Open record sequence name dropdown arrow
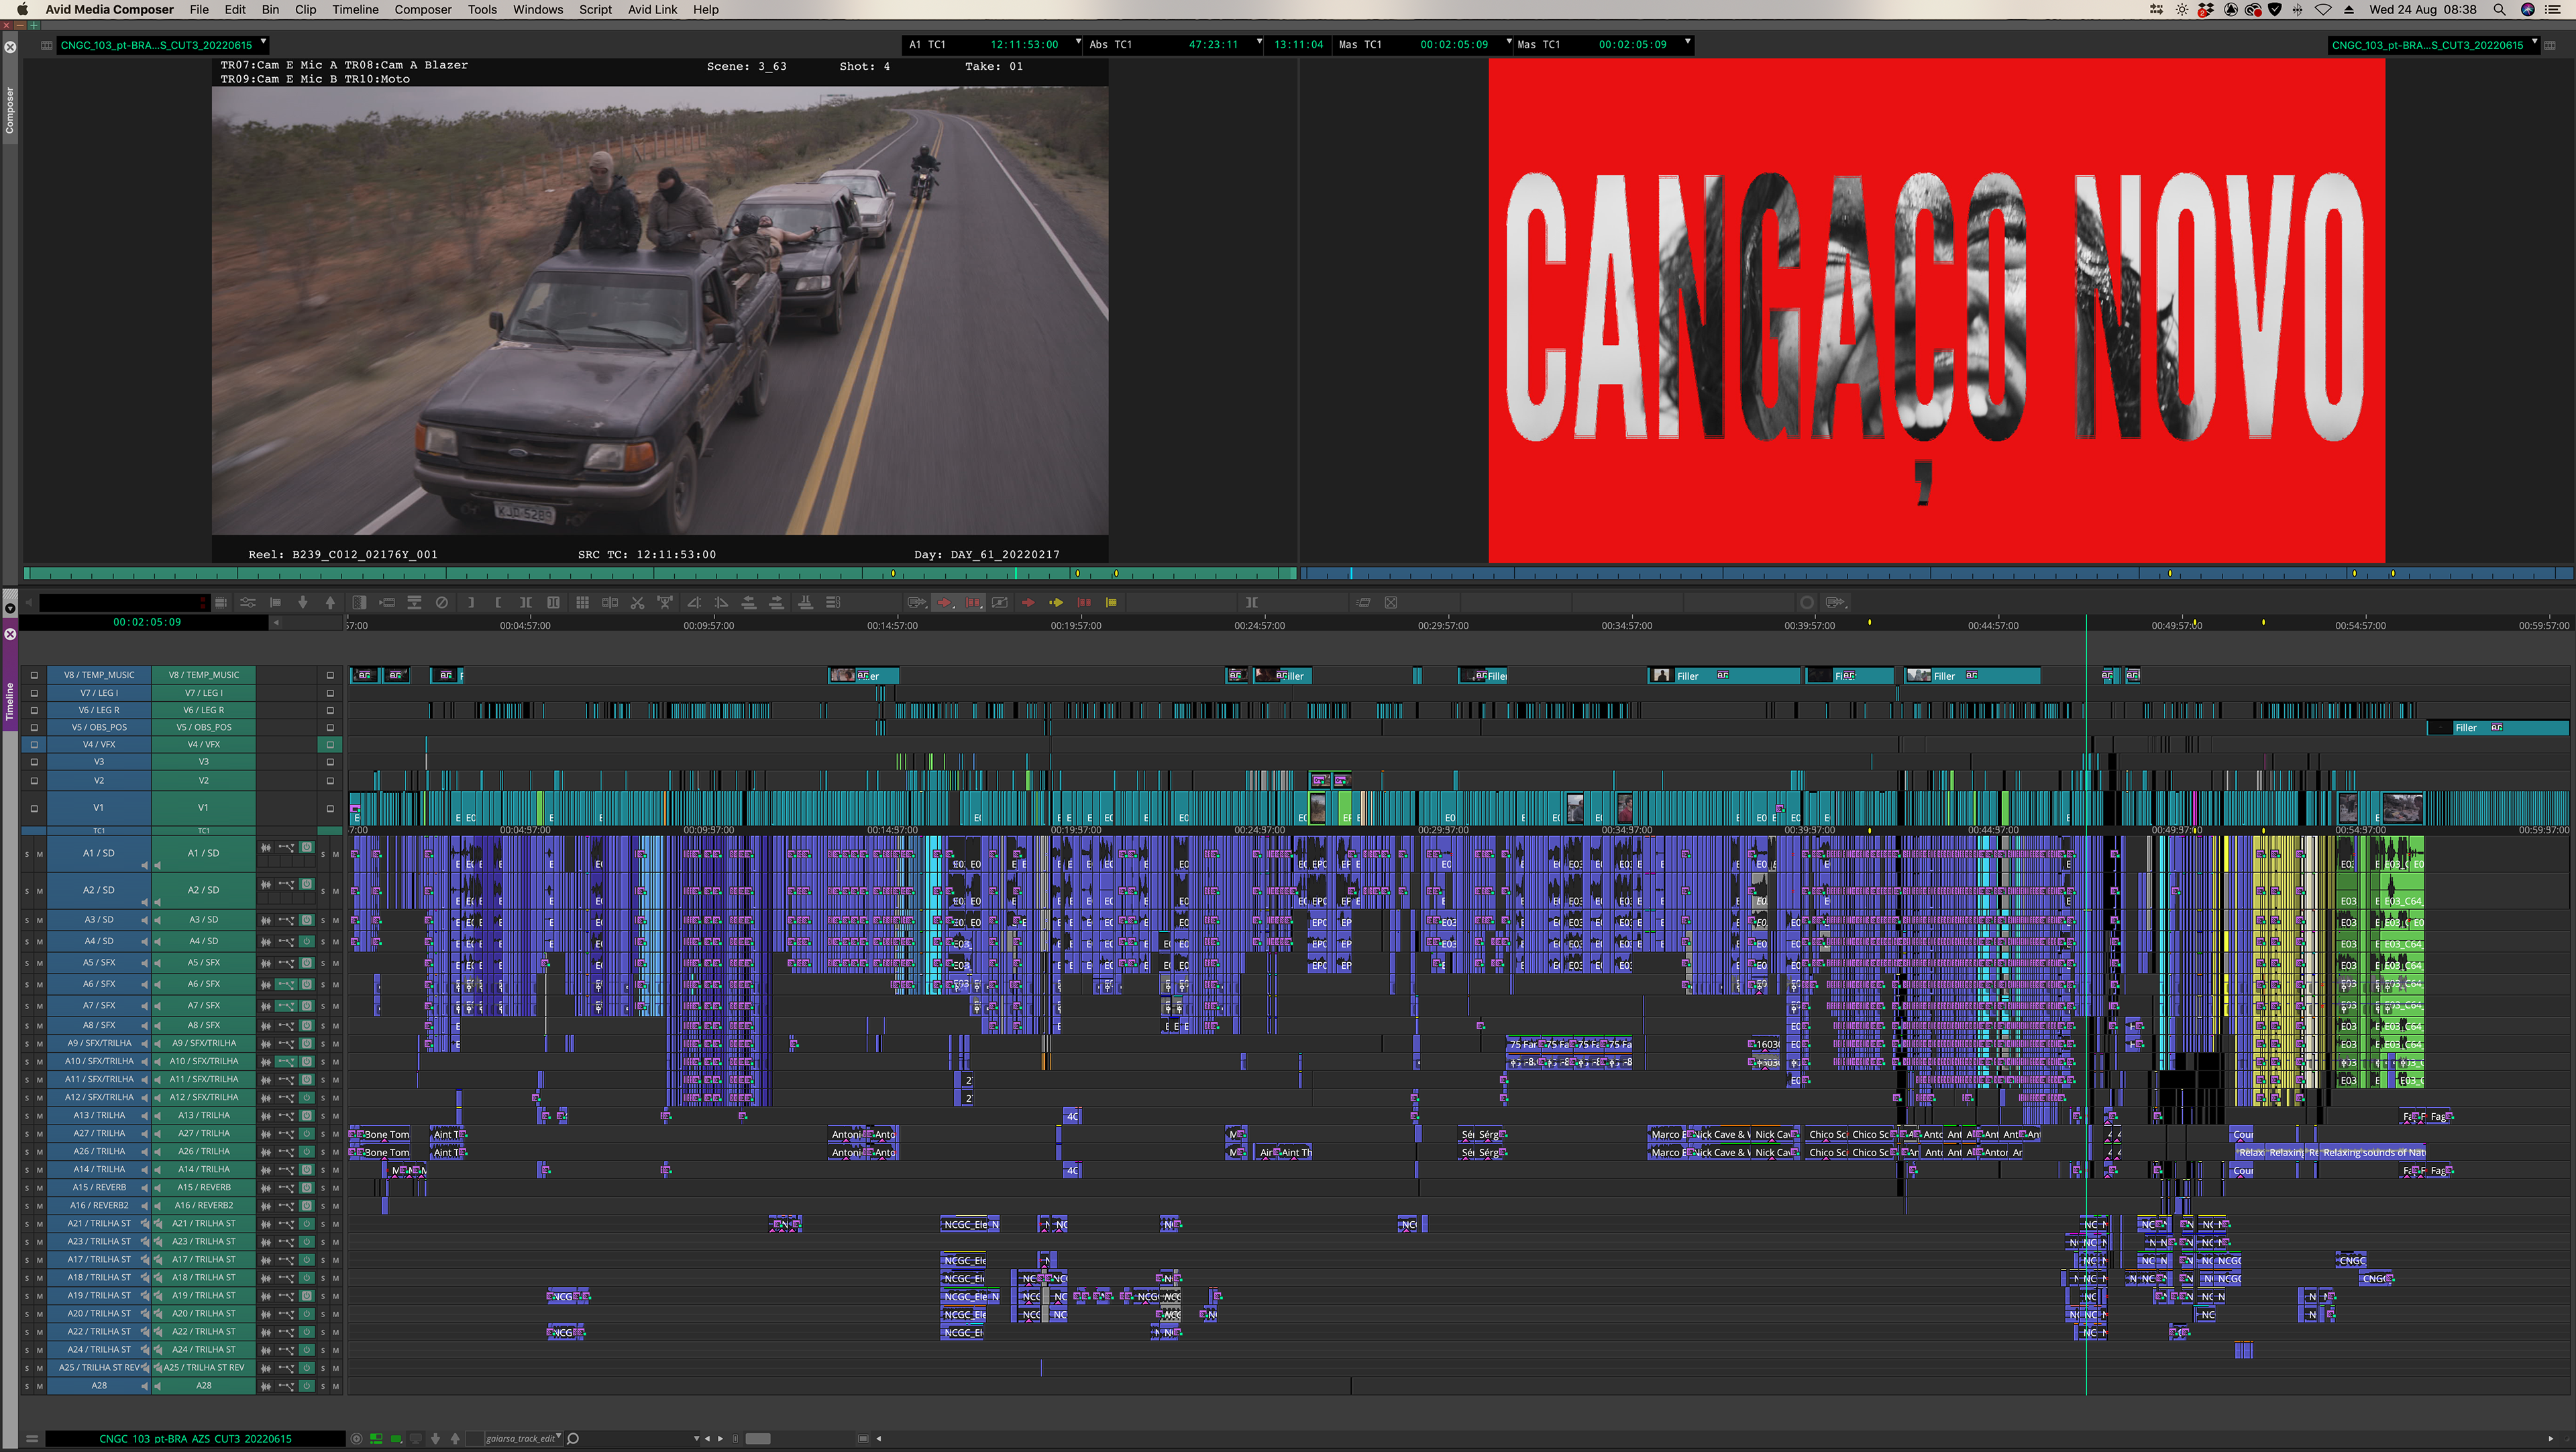This screenshot has width=2576, height=1452. point(2534,42)
